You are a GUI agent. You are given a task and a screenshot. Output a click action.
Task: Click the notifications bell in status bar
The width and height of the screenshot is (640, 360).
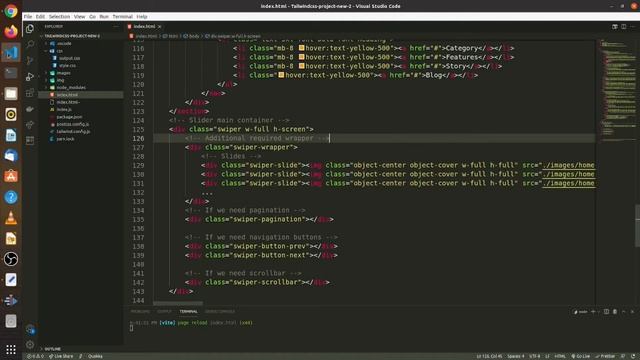633,356
